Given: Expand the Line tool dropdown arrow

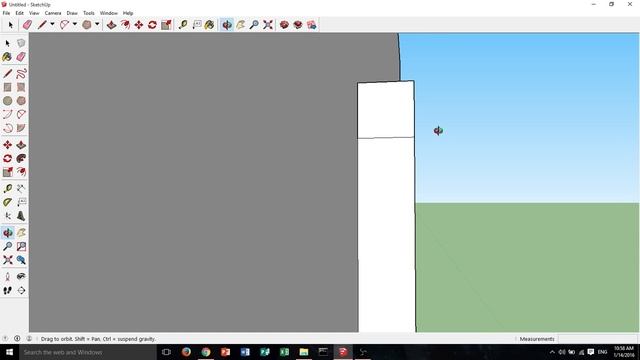Looking at the screenshot, I should pyautogui.click(x=52, y=24).
